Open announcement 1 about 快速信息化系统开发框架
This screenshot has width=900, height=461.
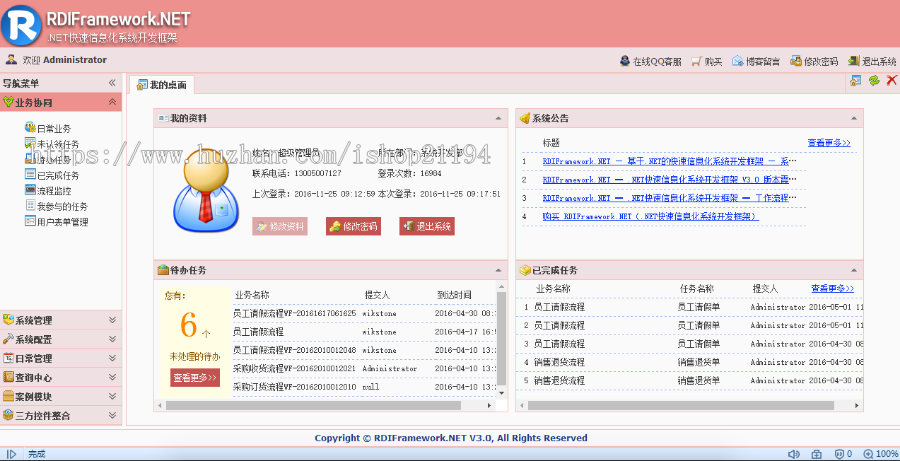(670, 161)
